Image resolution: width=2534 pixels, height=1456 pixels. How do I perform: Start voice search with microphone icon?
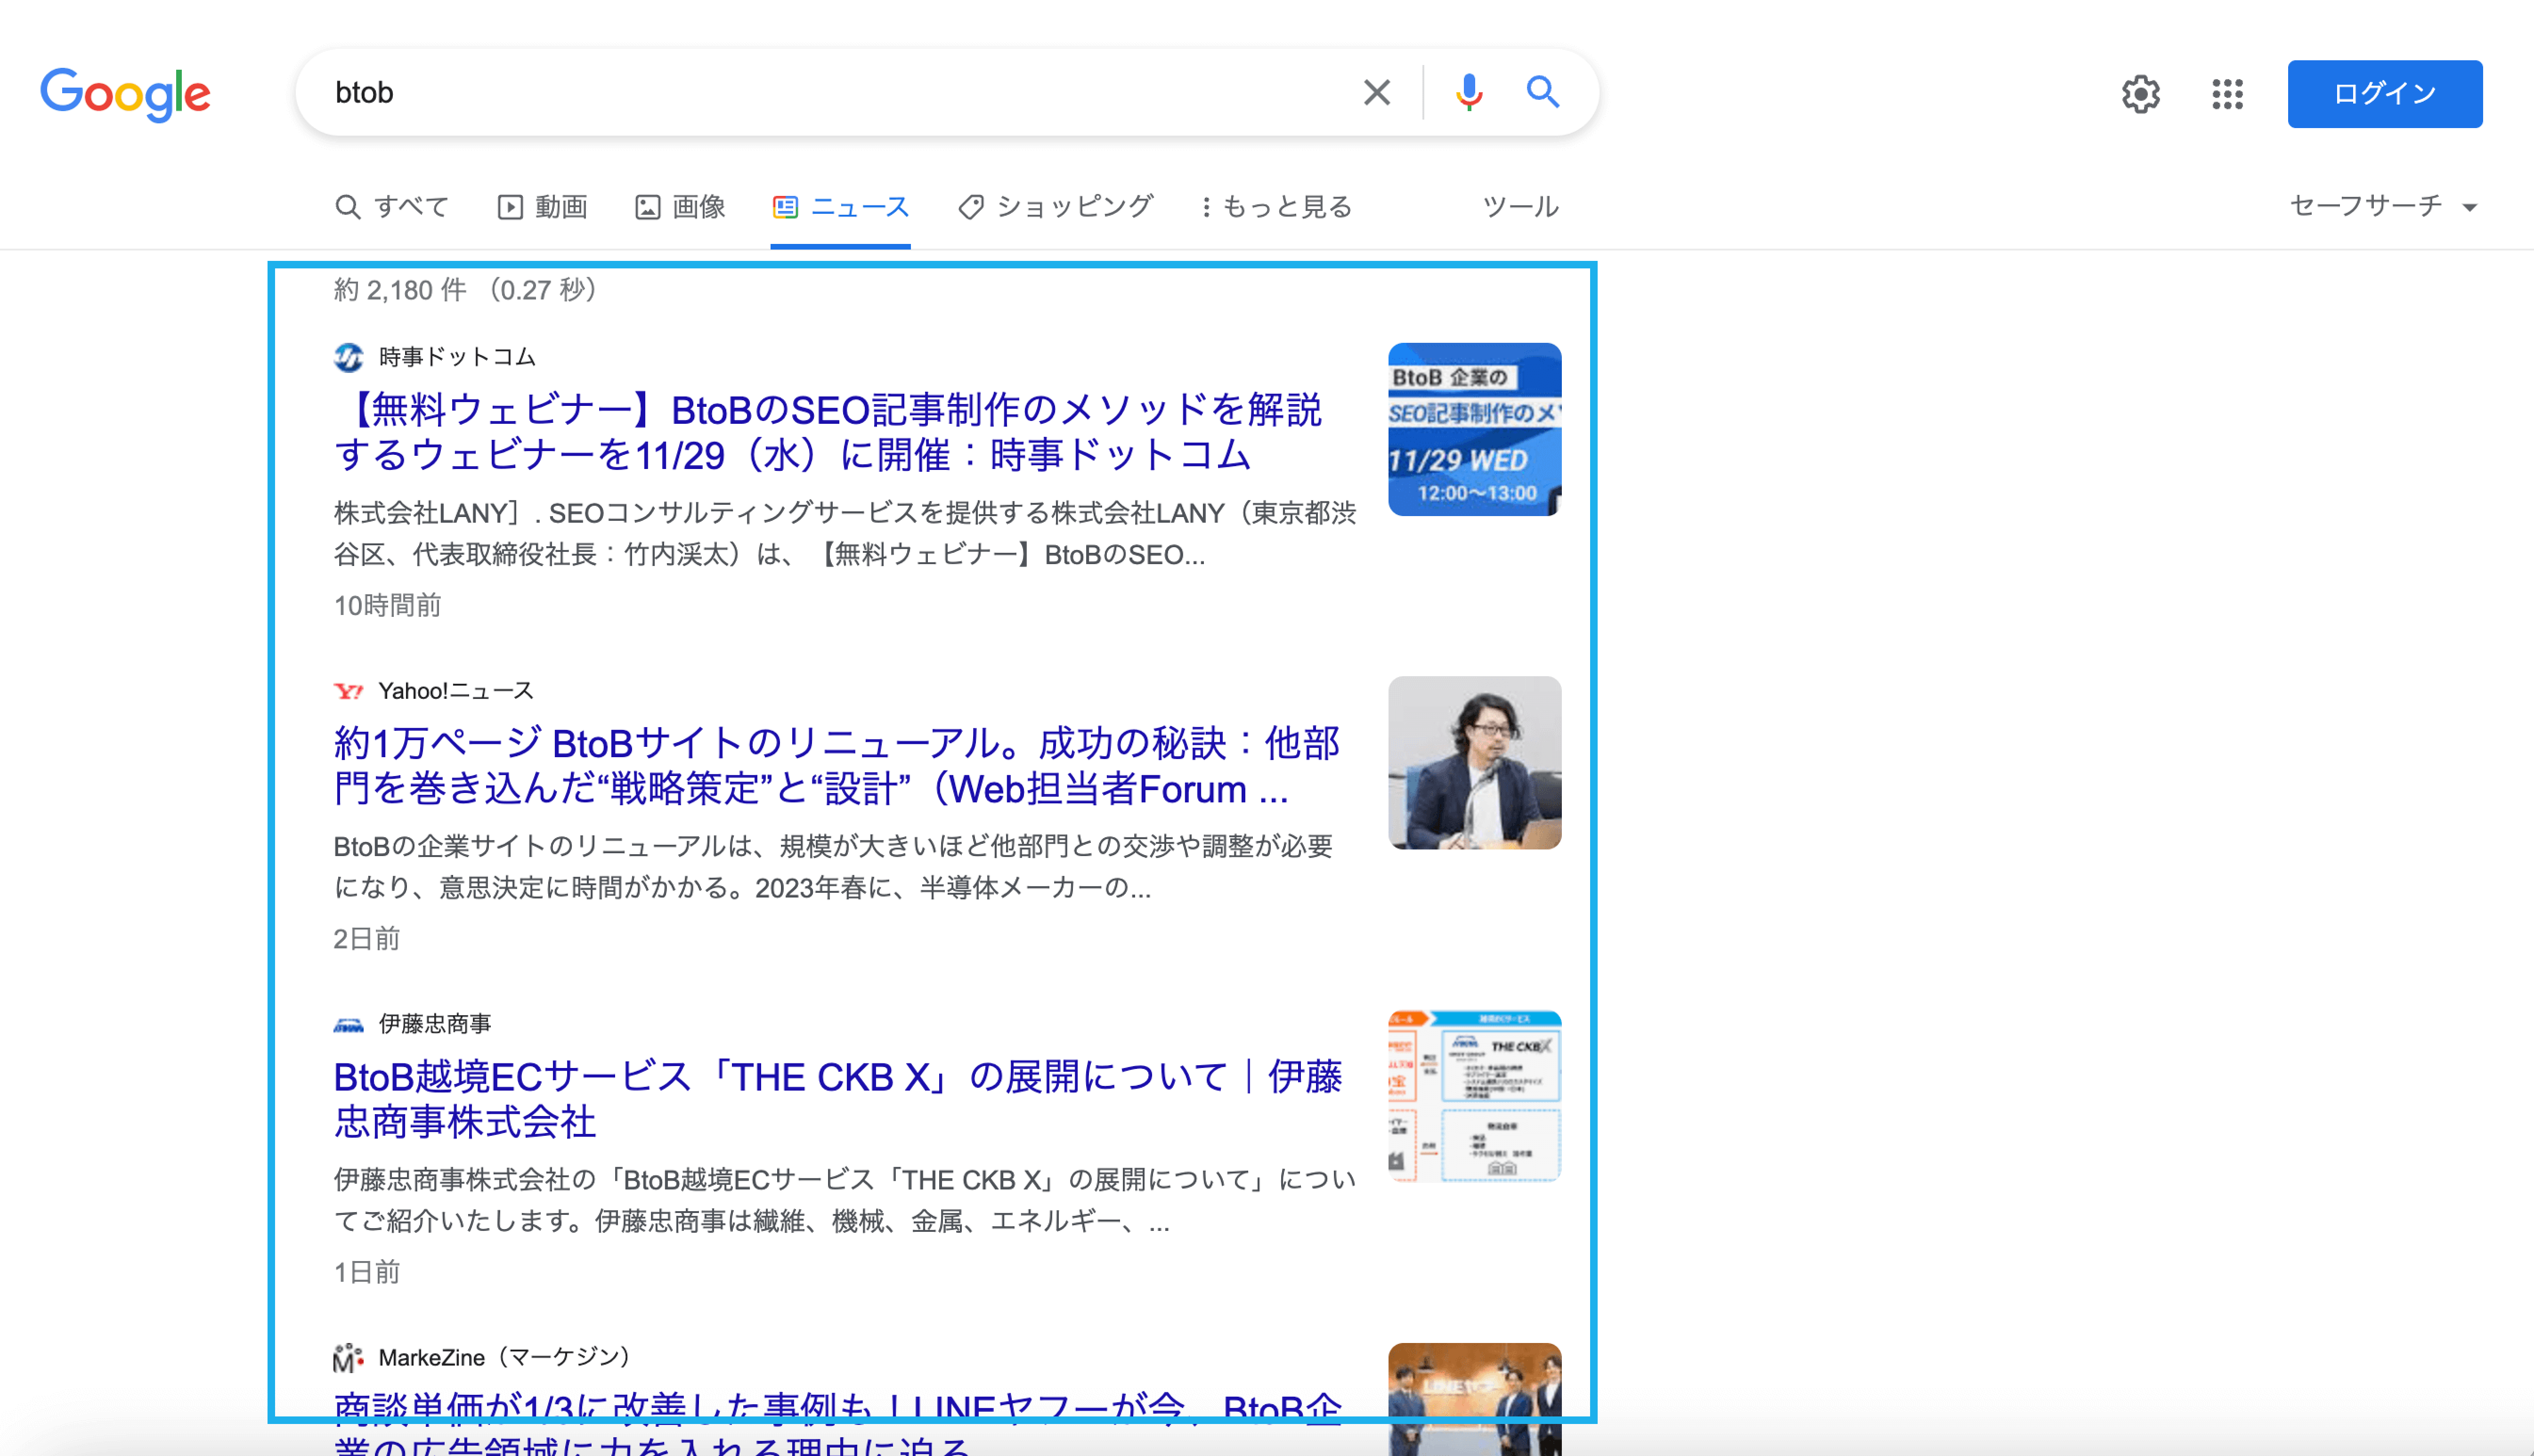coord(1469,93)
